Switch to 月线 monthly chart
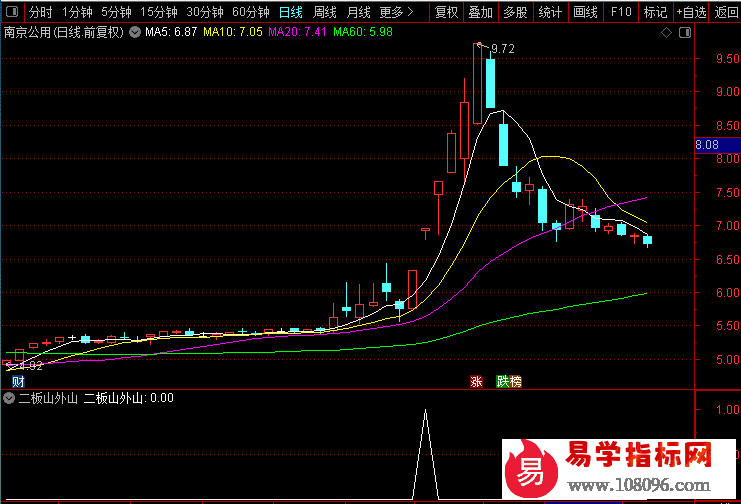The height and width of the screenshot is (504, 741). tap(358, 12)
